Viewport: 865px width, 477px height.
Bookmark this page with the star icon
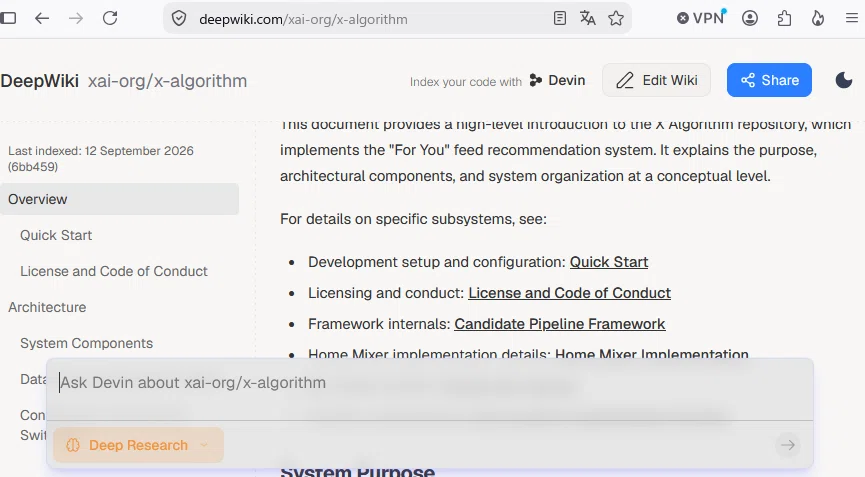pyautogui.click(x=616, y=19)
